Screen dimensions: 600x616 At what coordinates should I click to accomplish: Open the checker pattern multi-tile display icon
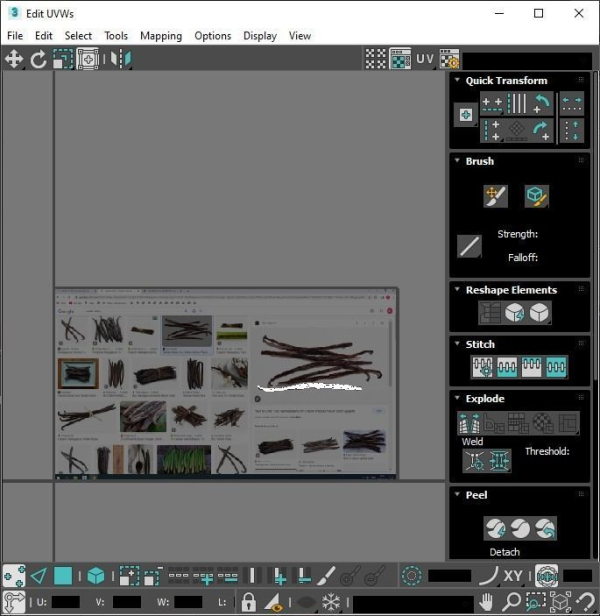point(376,59)
